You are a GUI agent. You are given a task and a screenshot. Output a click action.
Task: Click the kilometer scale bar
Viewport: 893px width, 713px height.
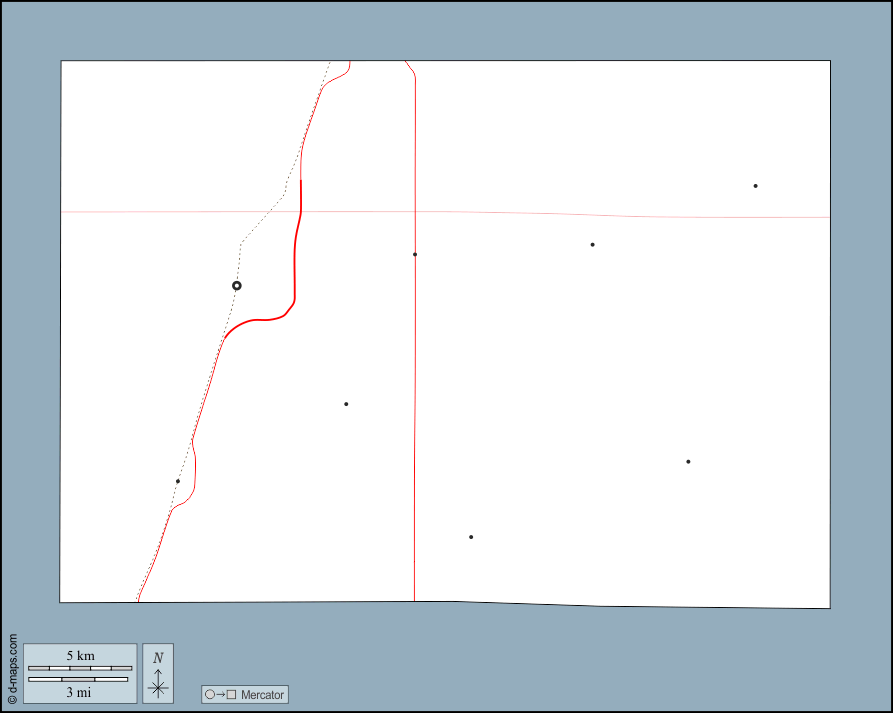tap(80, 668)
